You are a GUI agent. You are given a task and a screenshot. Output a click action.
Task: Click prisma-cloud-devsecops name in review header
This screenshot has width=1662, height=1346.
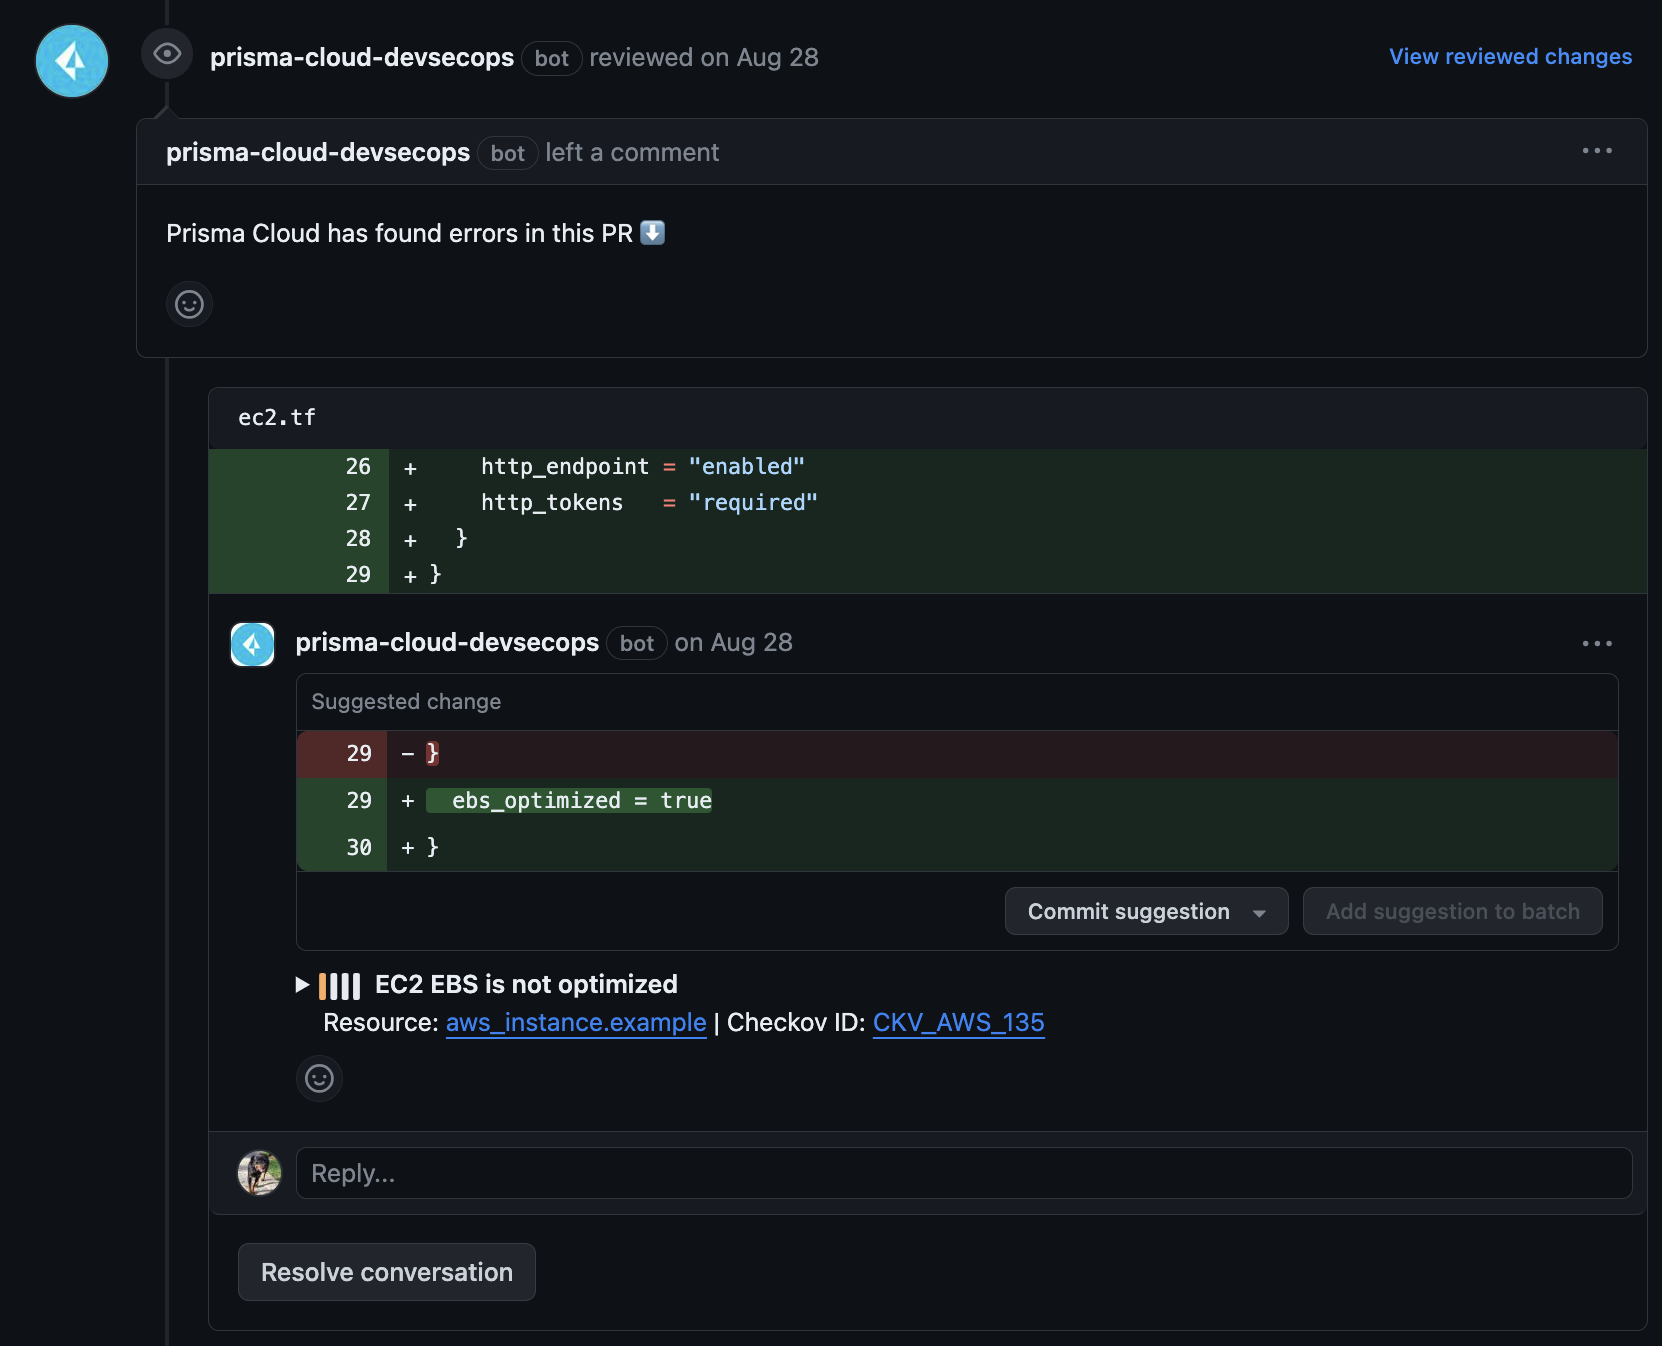(x=362, y=58)
